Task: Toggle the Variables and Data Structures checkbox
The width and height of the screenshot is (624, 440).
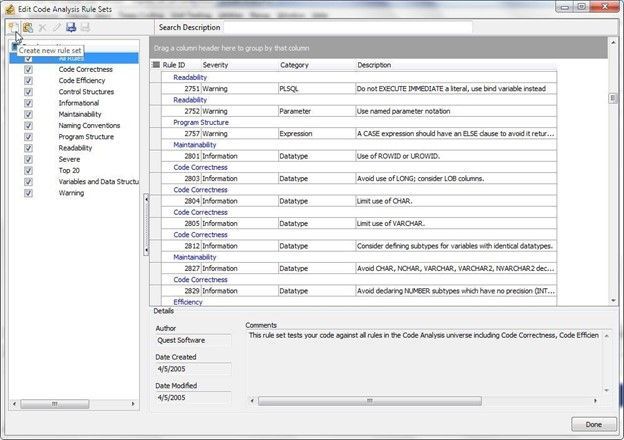Action: pos(28,182)
